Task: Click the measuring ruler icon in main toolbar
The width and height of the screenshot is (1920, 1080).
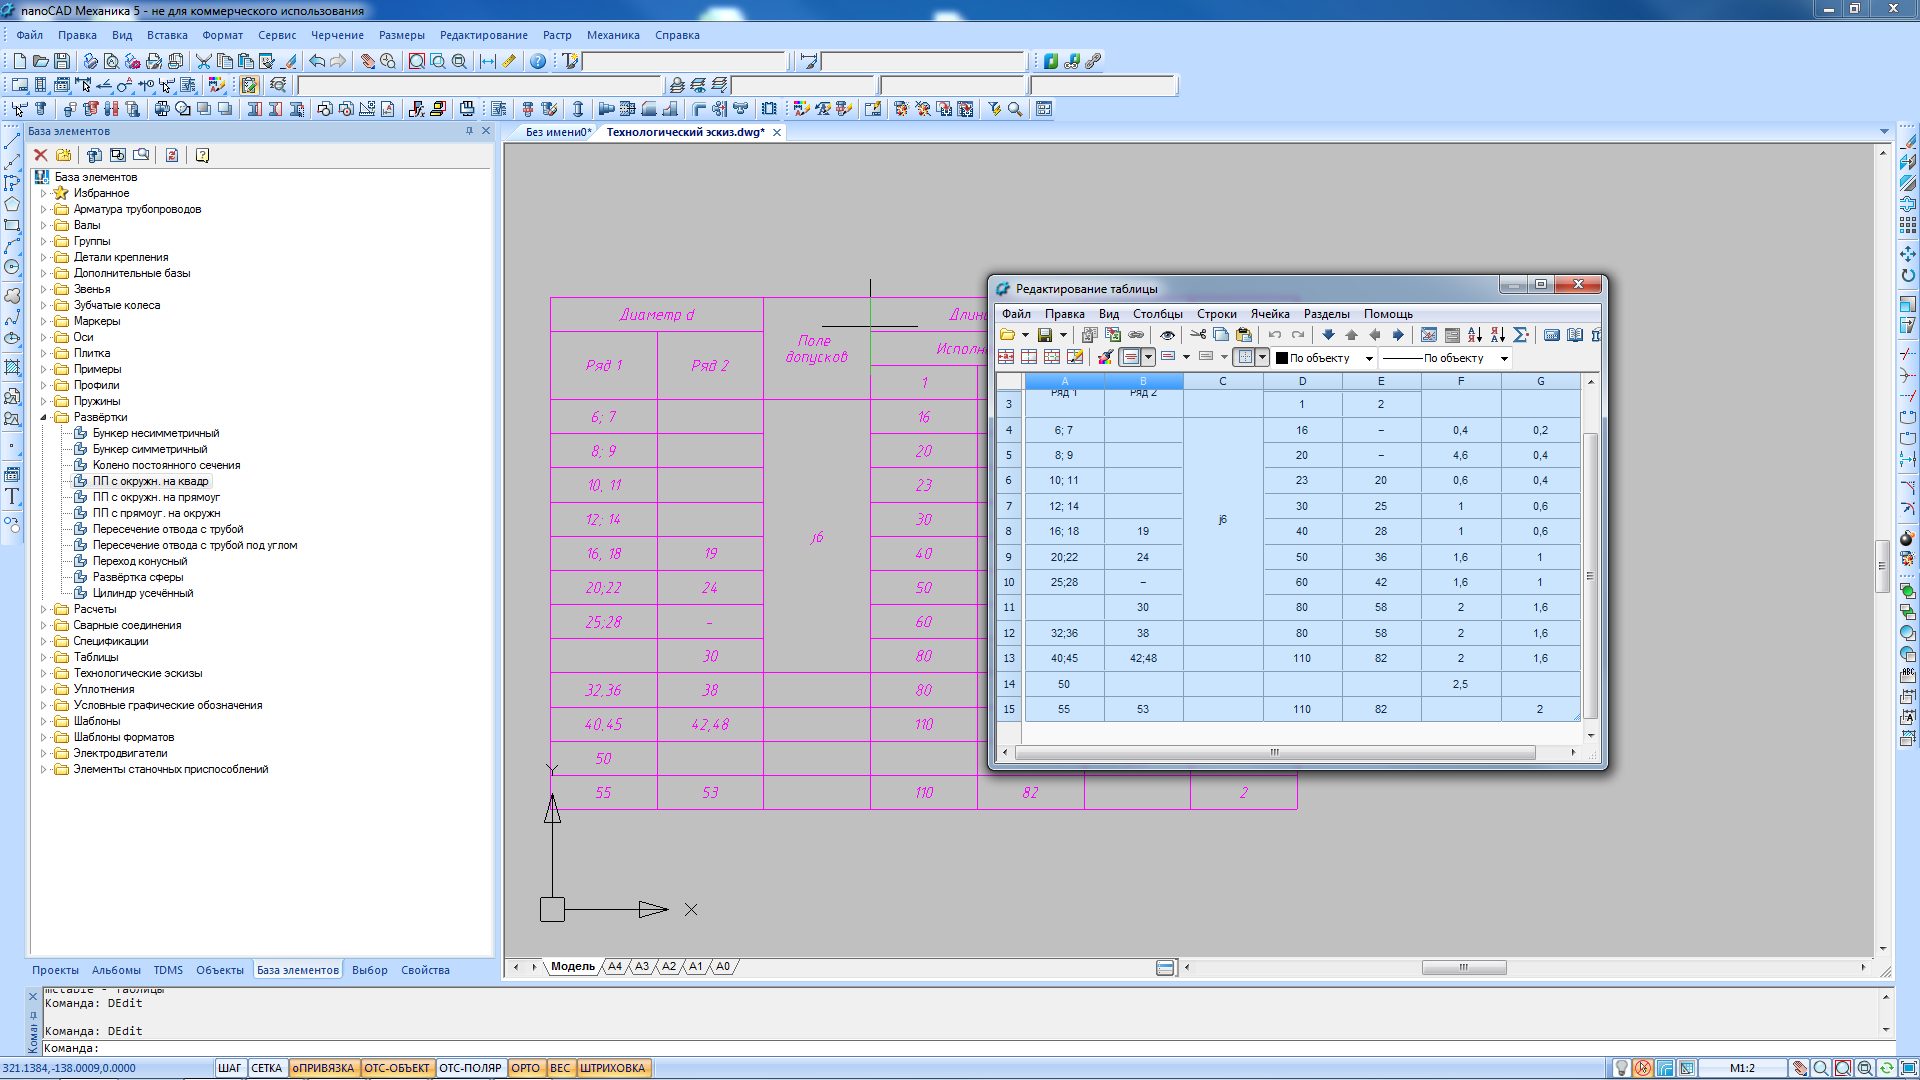Action: click(x=509, y=61)
